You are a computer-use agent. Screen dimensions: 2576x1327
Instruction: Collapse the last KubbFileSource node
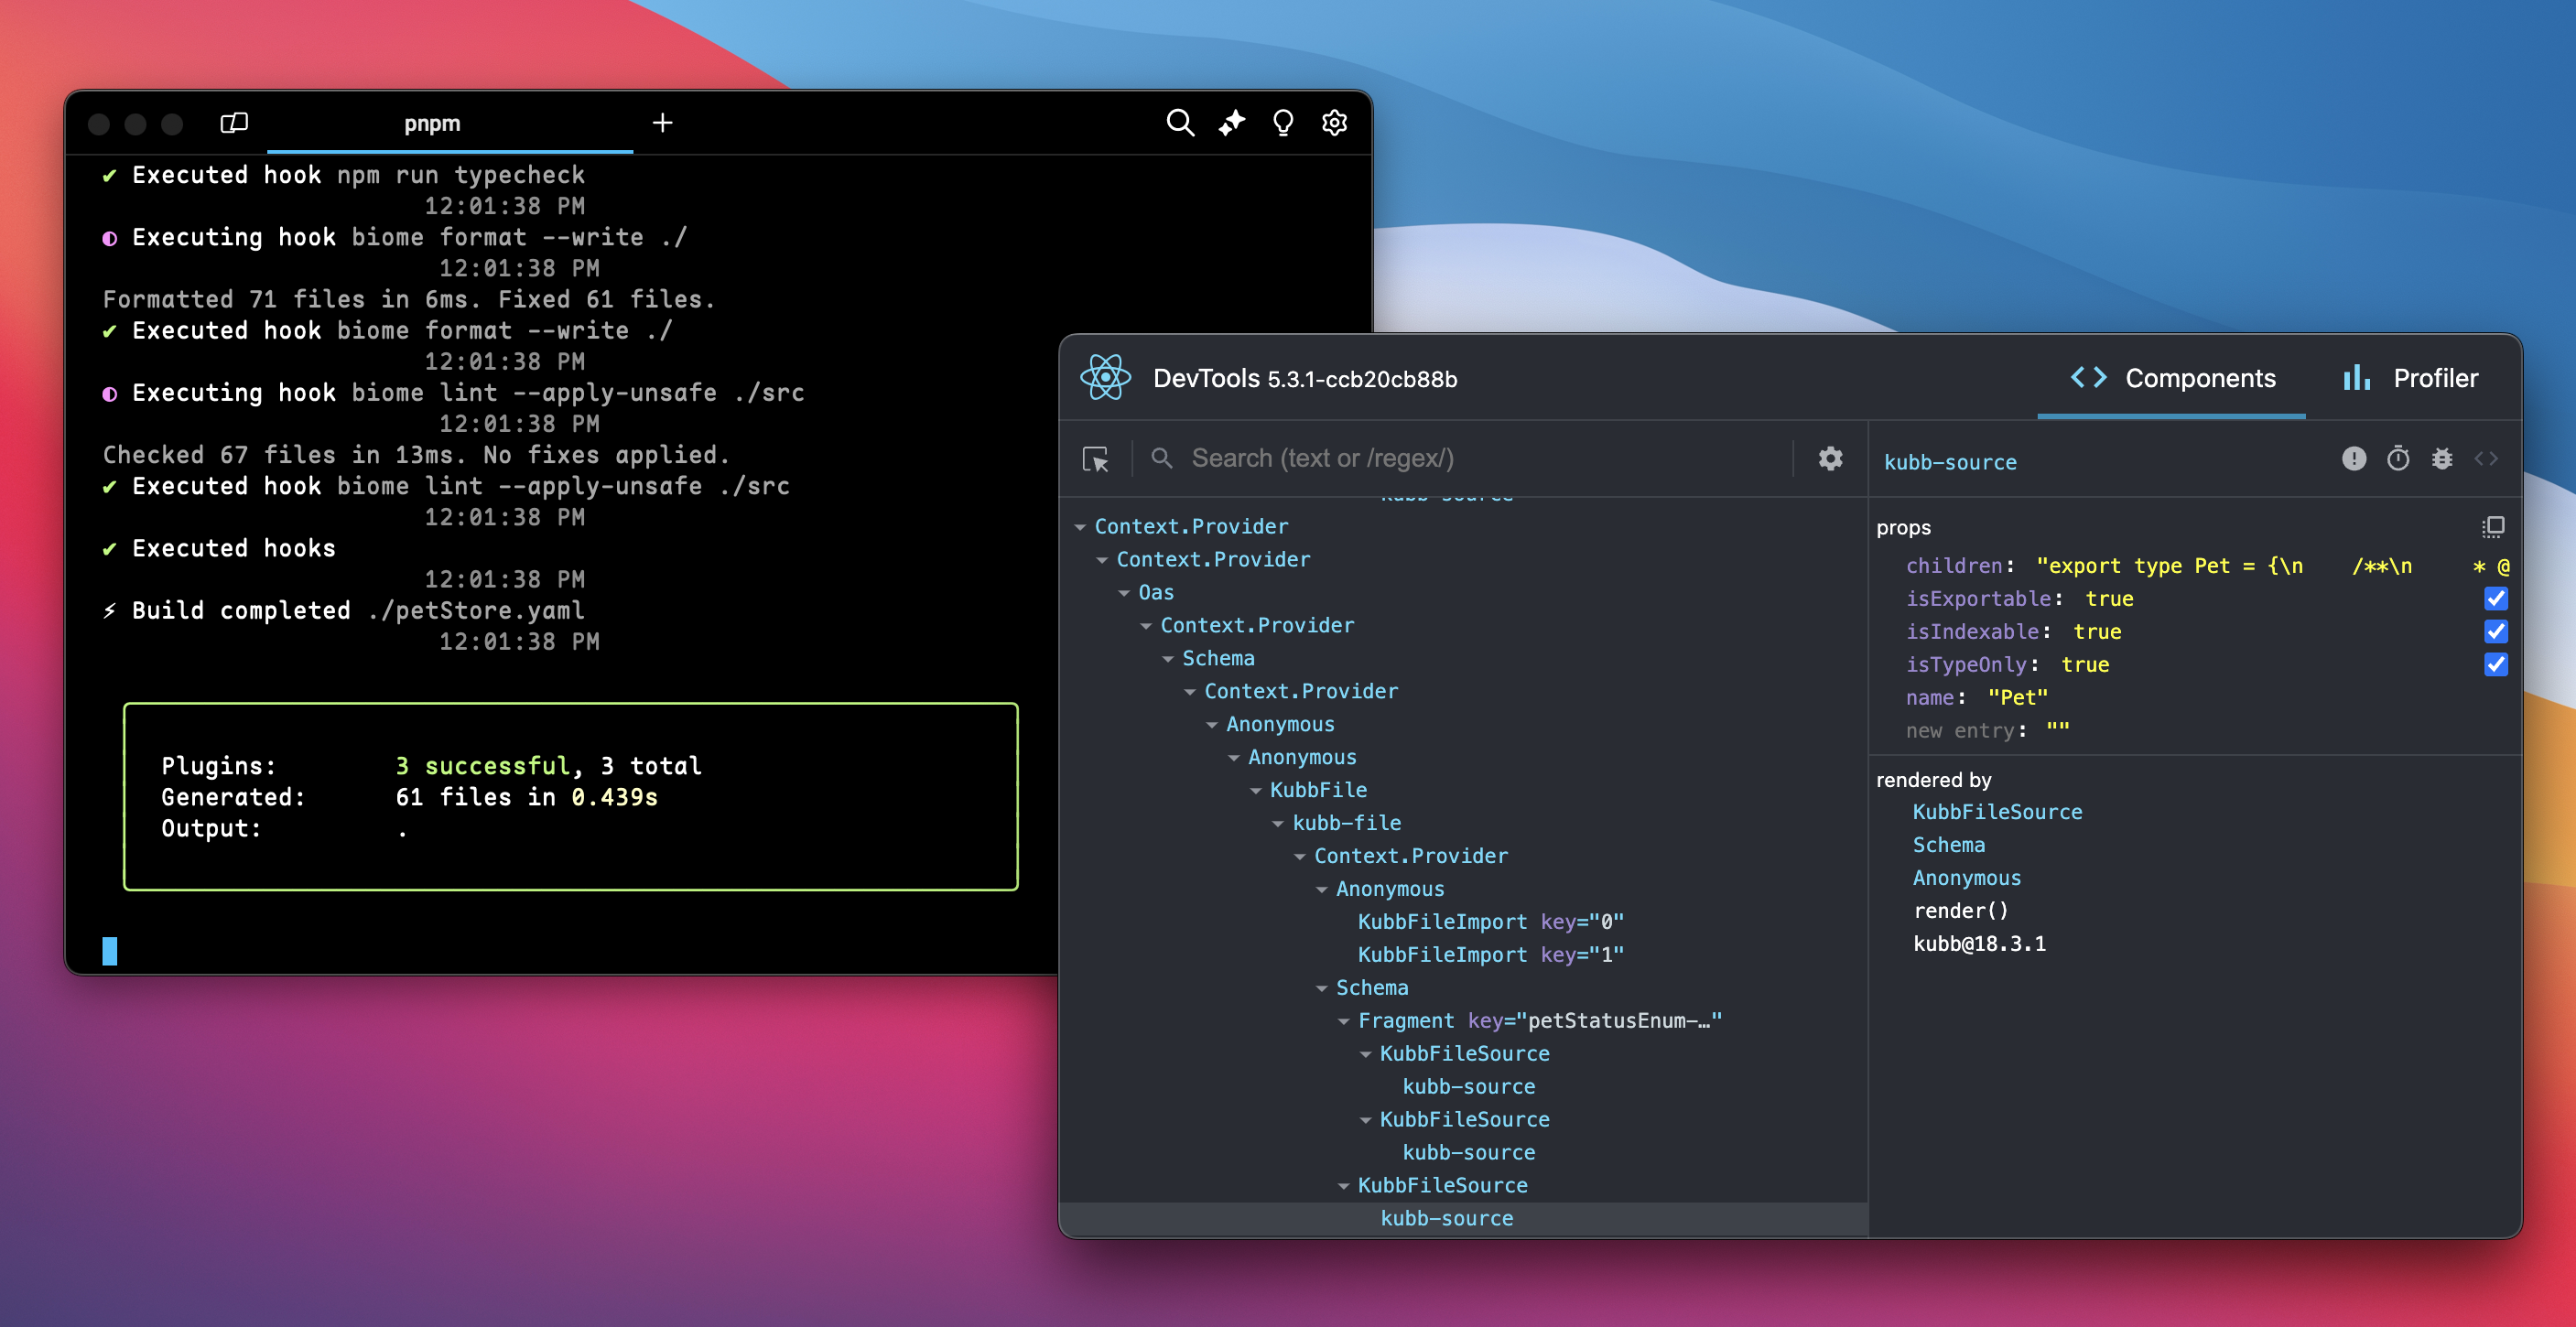pyautogui.click(x=1344, y=1186)
